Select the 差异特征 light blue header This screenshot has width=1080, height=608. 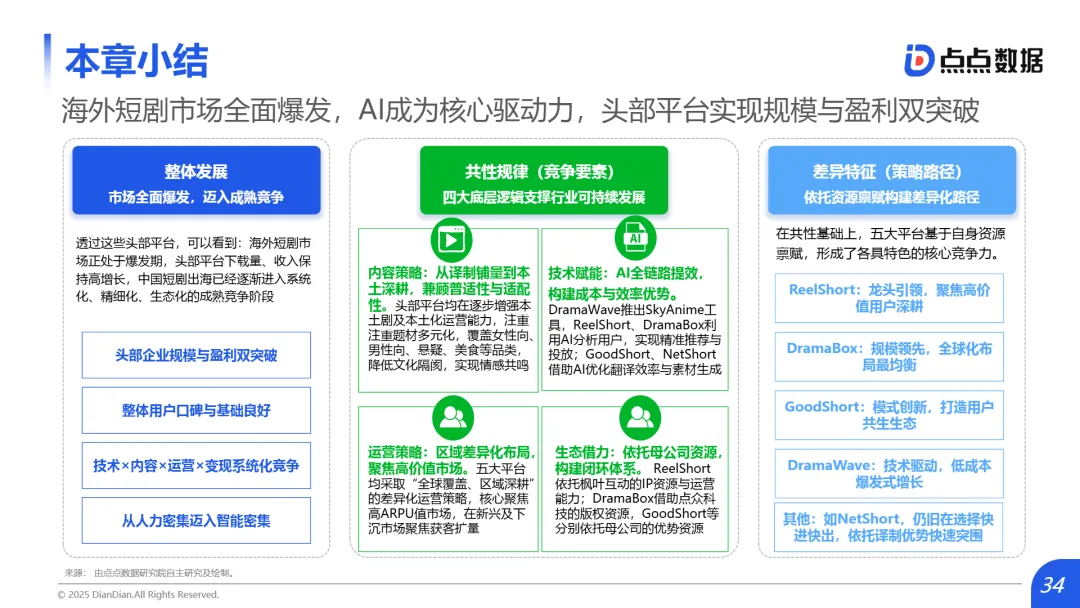(x=892, y=180)
